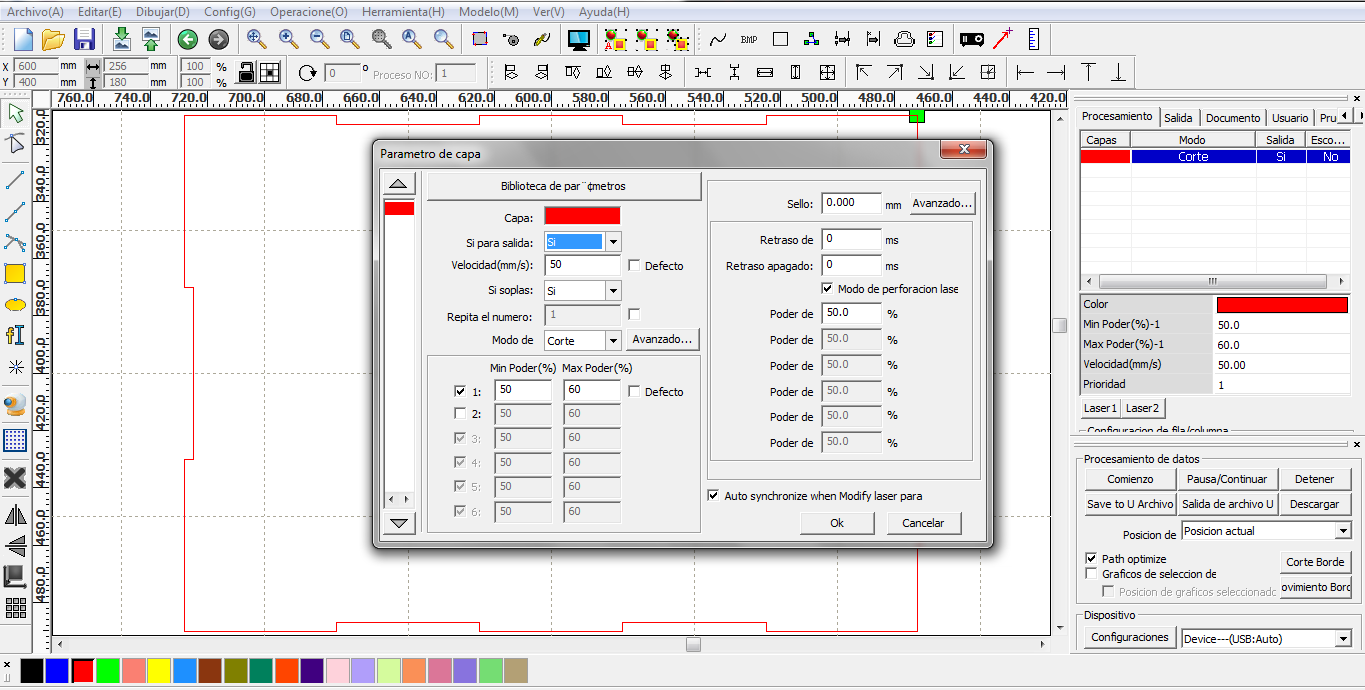Save the file with the floppy icon

[85, 39]
